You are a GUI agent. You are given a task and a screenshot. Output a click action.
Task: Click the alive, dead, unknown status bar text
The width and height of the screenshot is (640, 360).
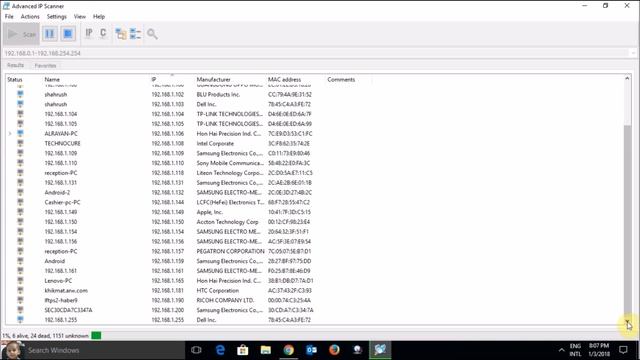(45, 336)
